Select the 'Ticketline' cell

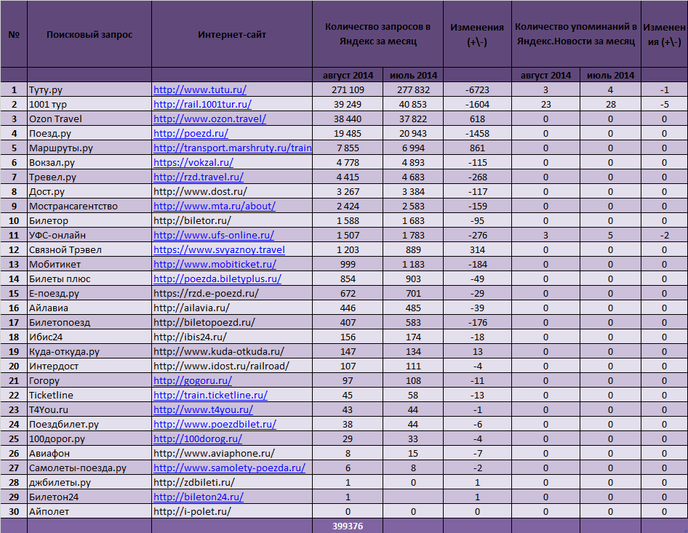[90, 395]
